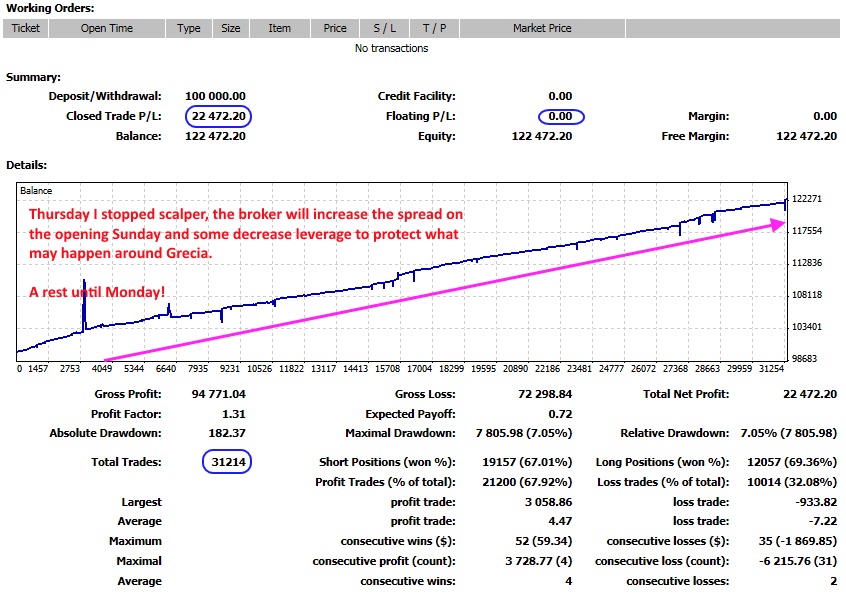Click the Total Trades value 31214
The image size is (846, 597).
[x=228, y=462]
